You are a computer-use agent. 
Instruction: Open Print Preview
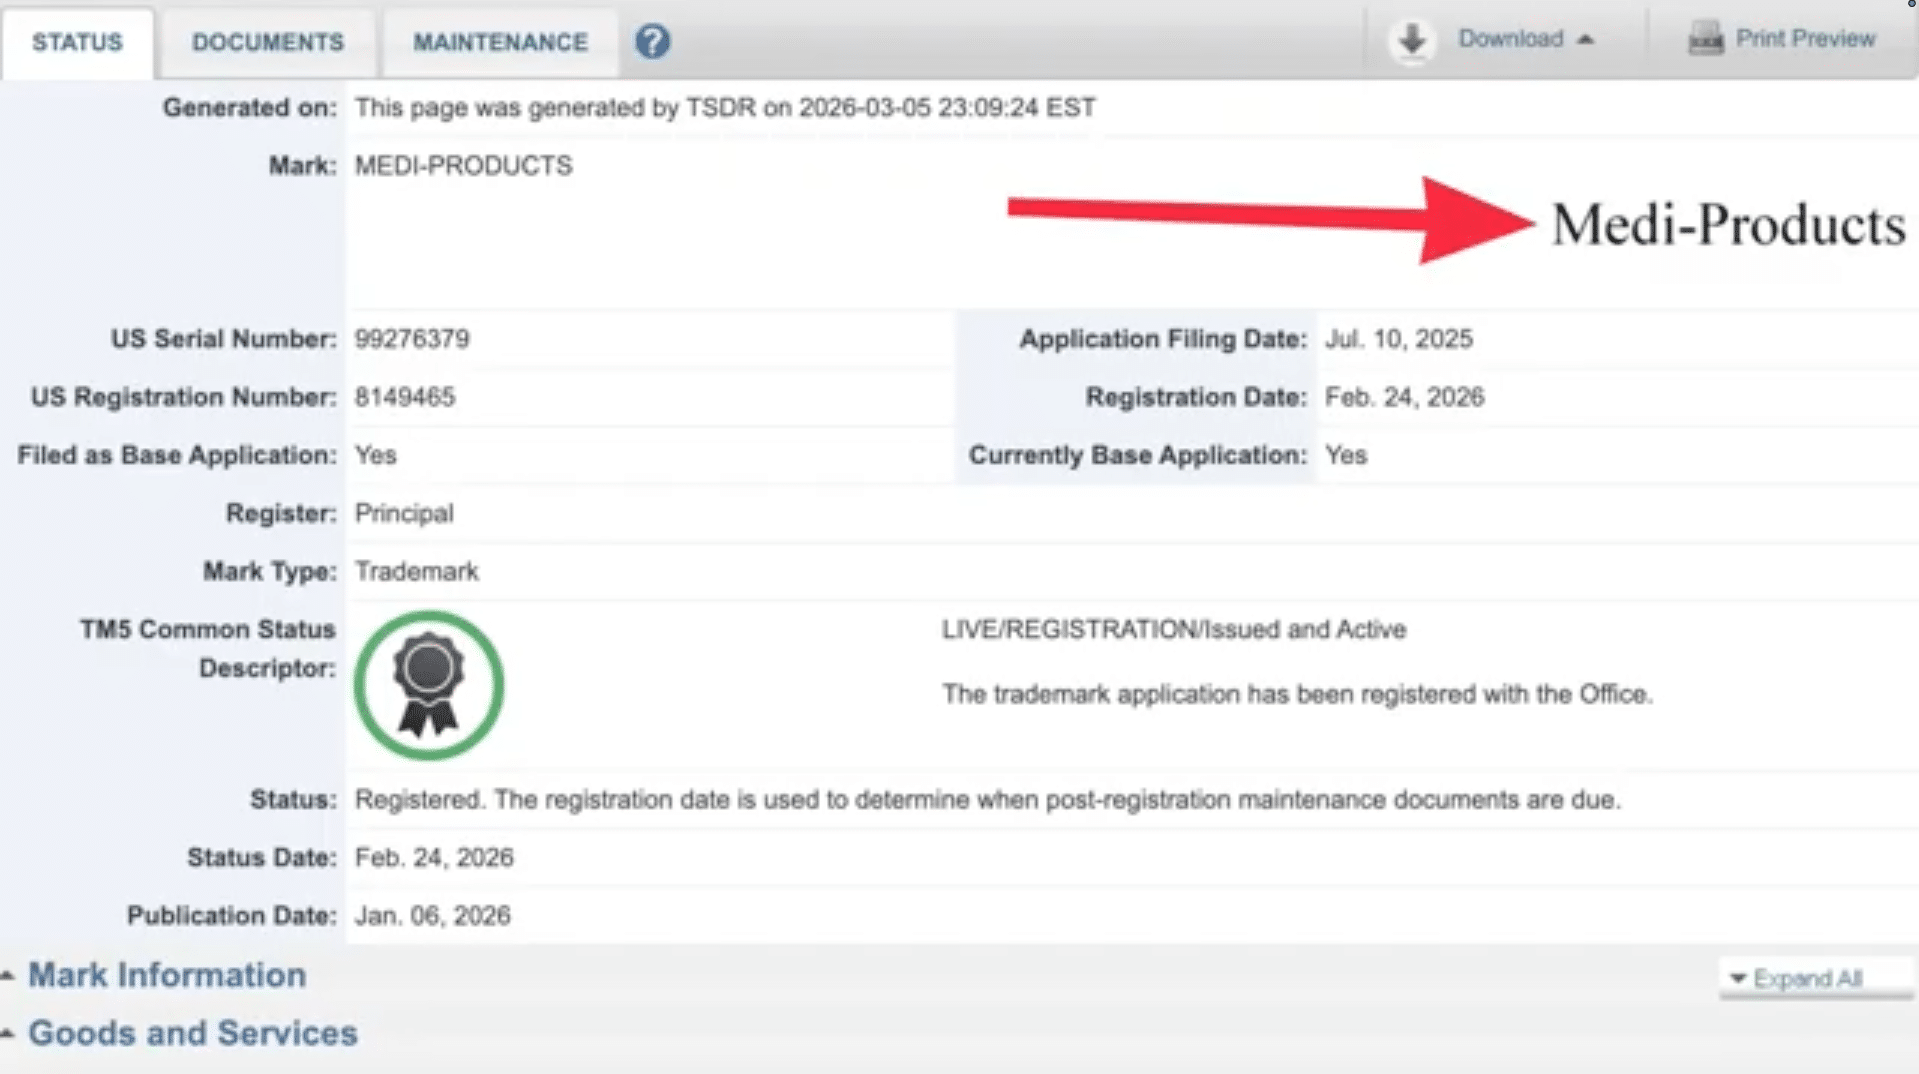pos(1805,39)
